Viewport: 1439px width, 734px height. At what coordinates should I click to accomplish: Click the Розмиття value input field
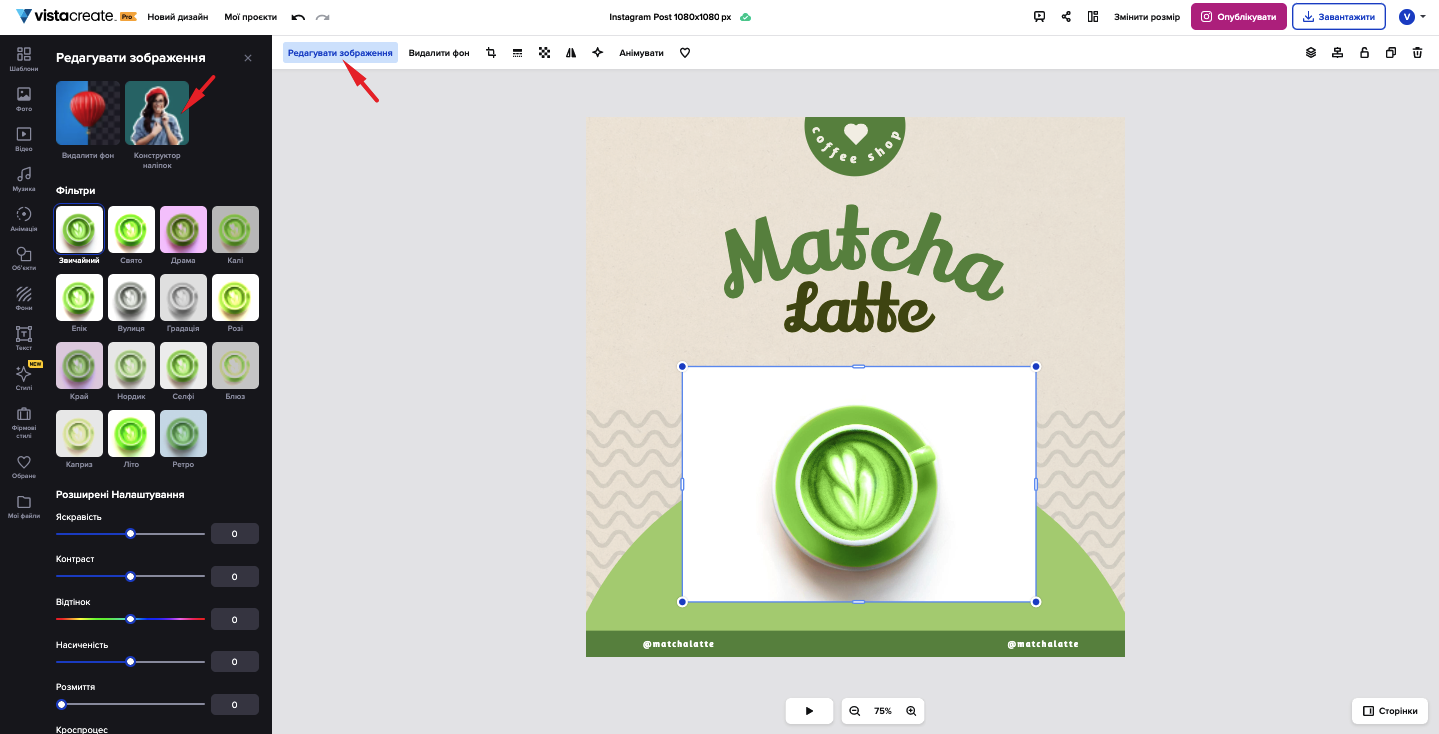tap(235, 705)
